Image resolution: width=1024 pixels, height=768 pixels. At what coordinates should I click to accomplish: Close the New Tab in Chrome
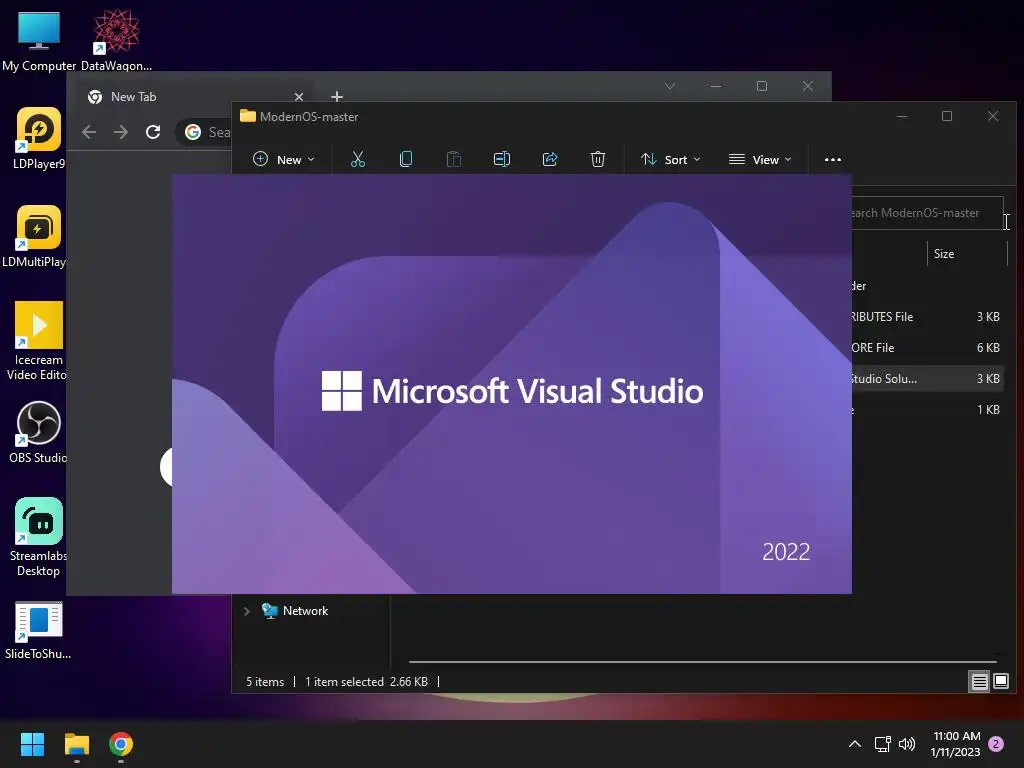pyautogui.click(x=299, y=97)
